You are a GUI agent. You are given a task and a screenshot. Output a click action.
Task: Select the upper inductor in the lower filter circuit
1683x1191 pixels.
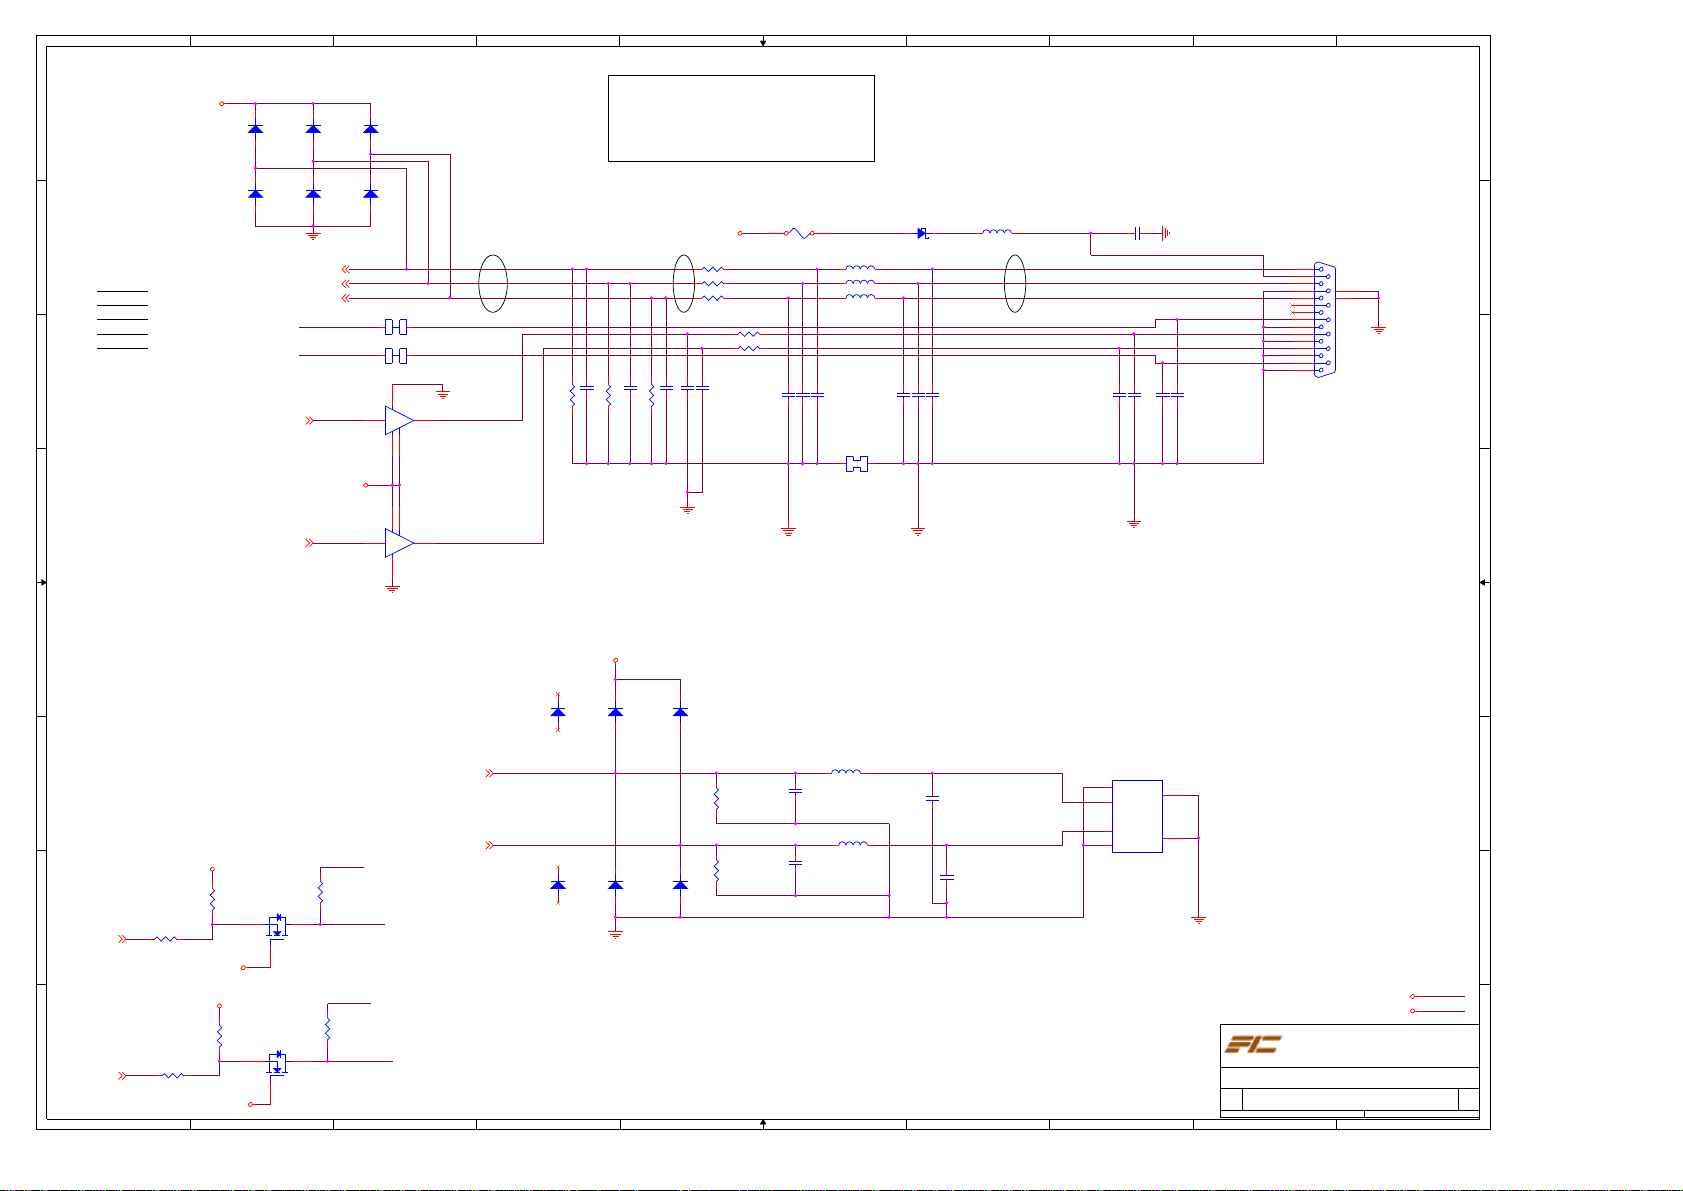pos(846,771)
